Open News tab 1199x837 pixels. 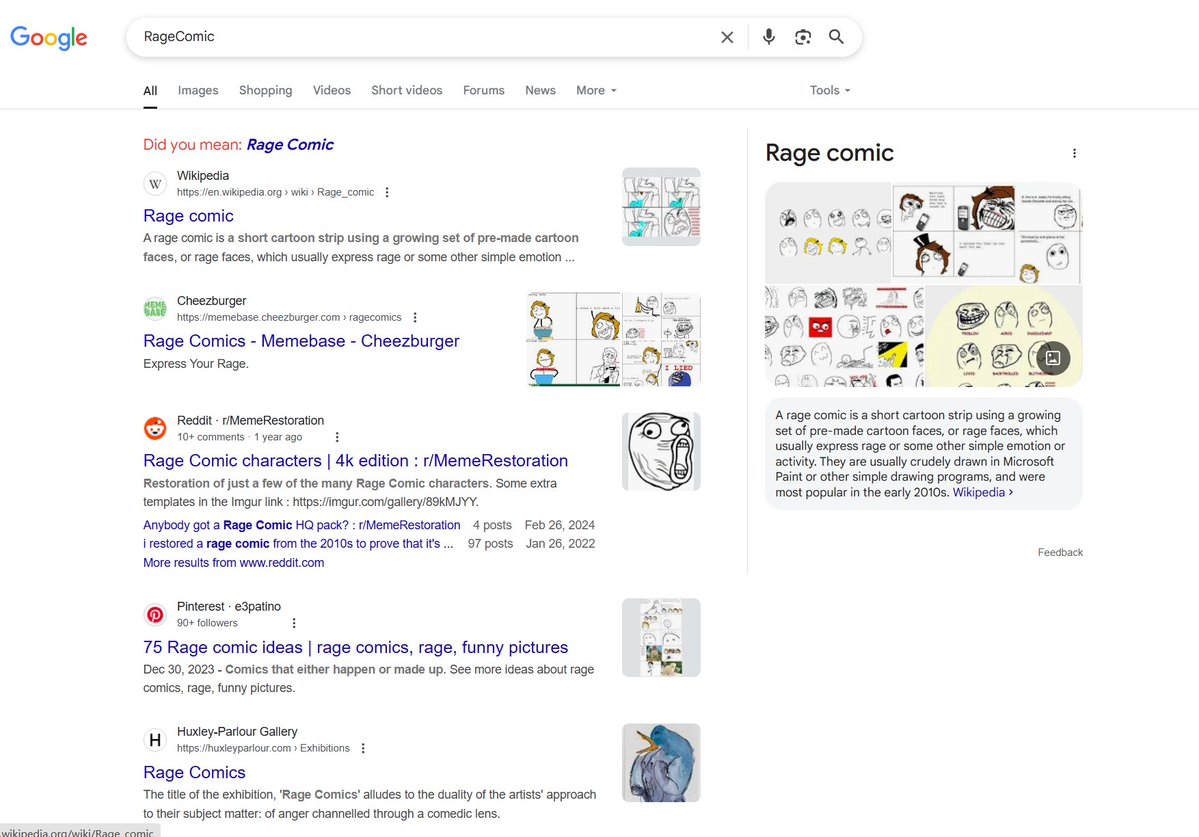tap(540, 90)
